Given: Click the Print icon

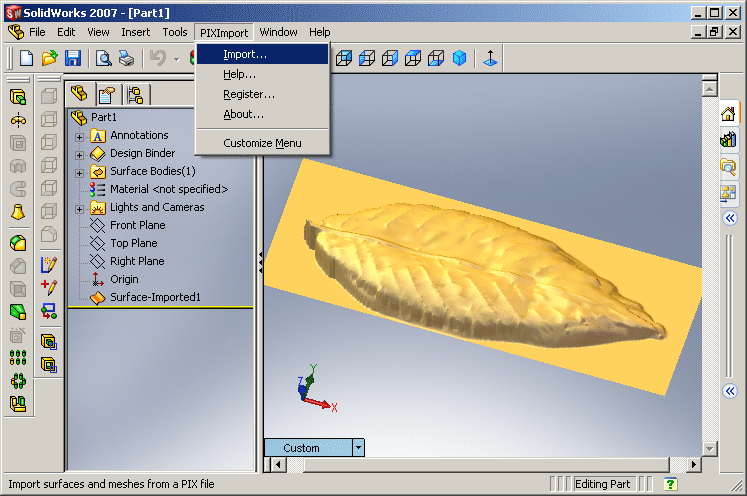Looking at the screenshot, I should [x=126, y=59].
